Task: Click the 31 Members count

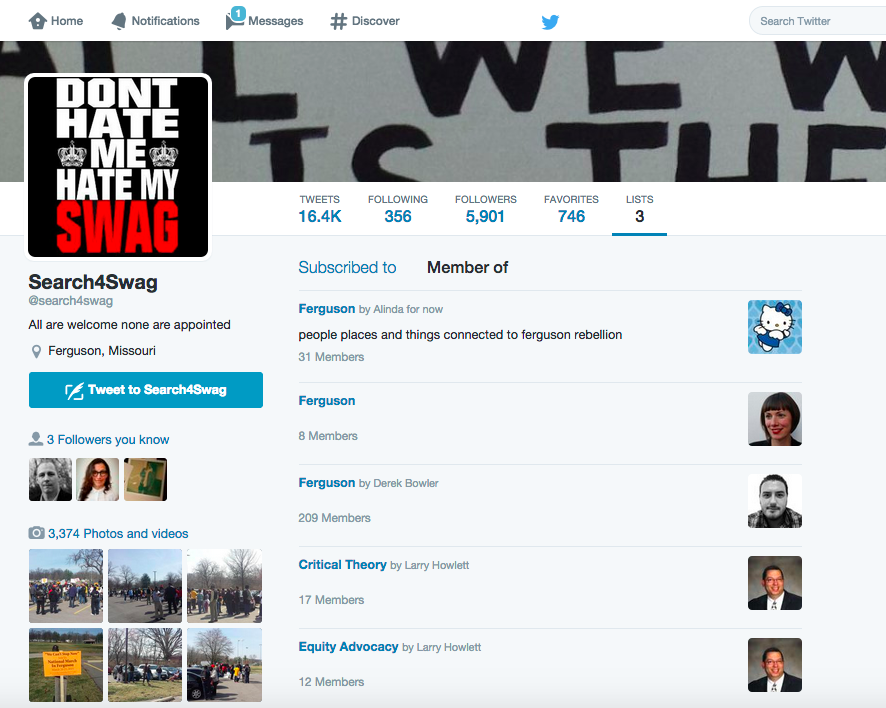Action: 331,357
